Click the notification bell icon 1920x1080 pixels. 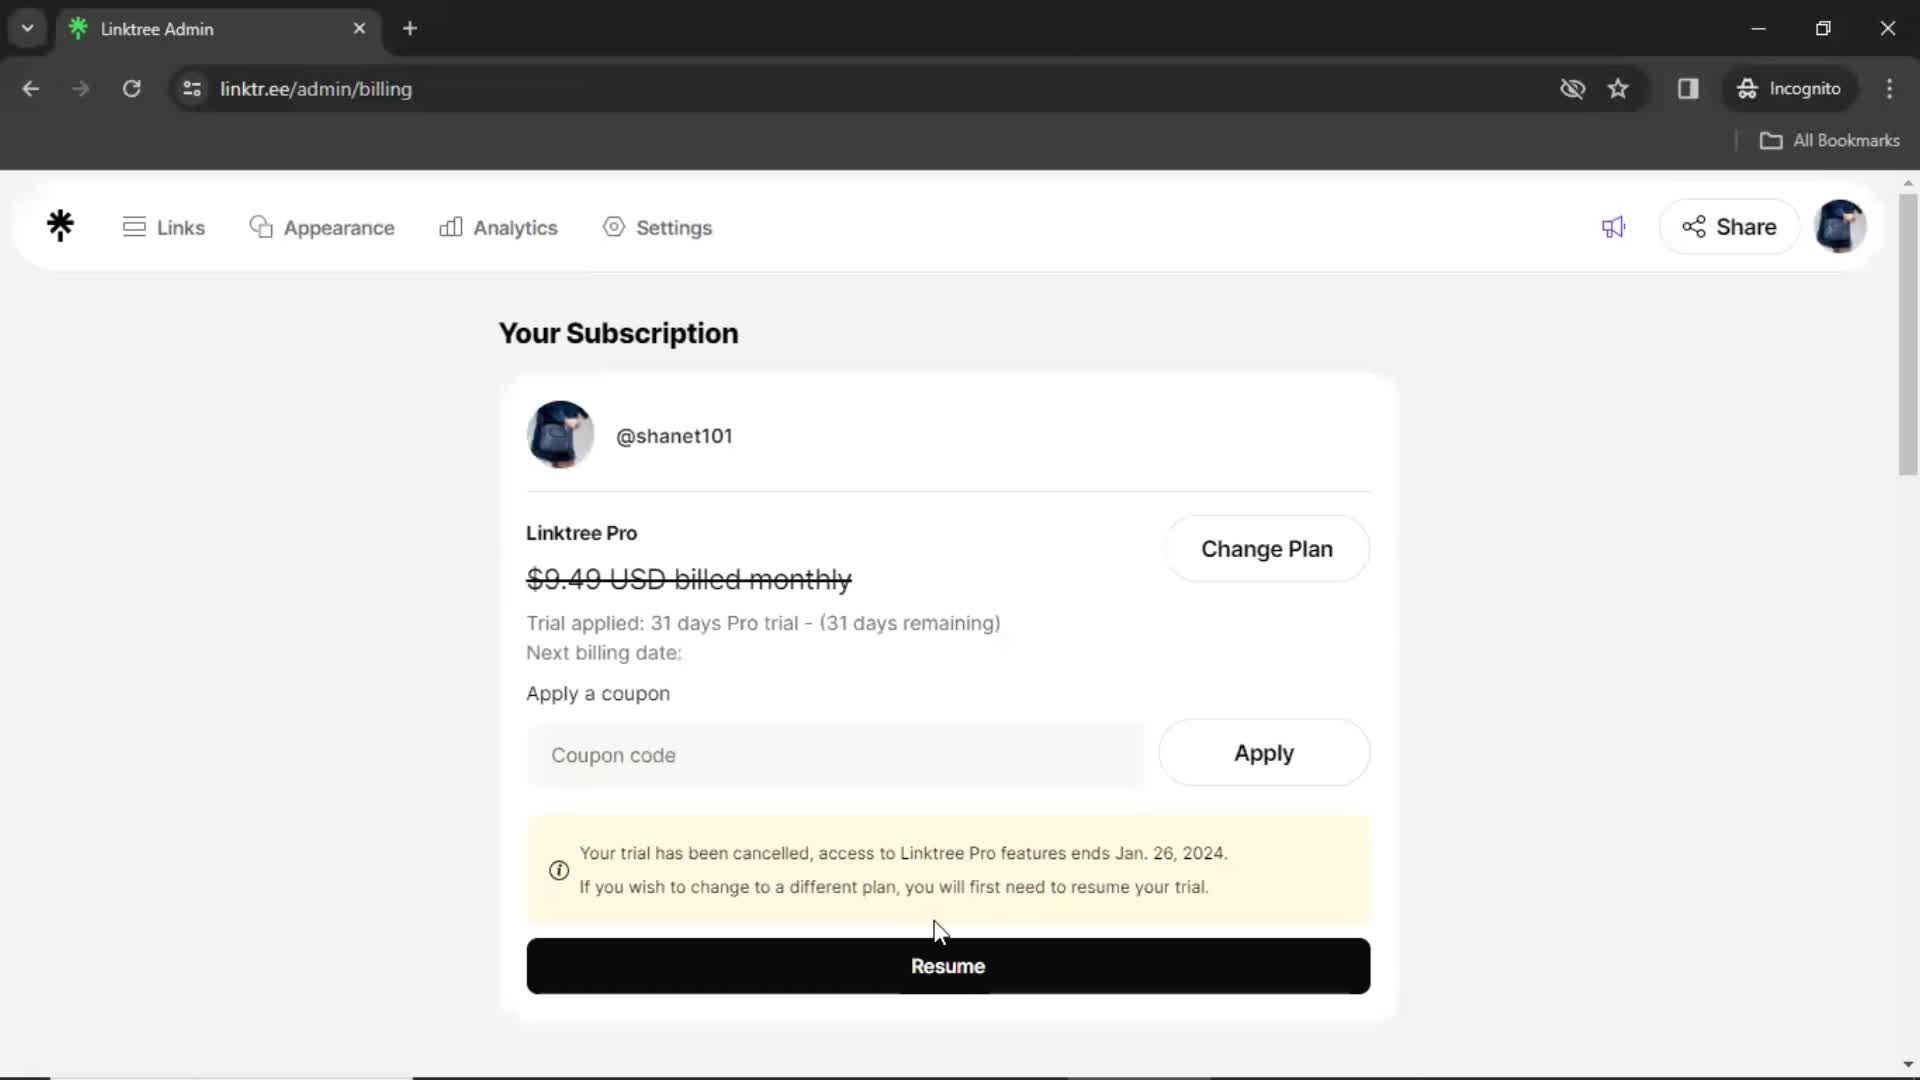tap(1613, 227)
